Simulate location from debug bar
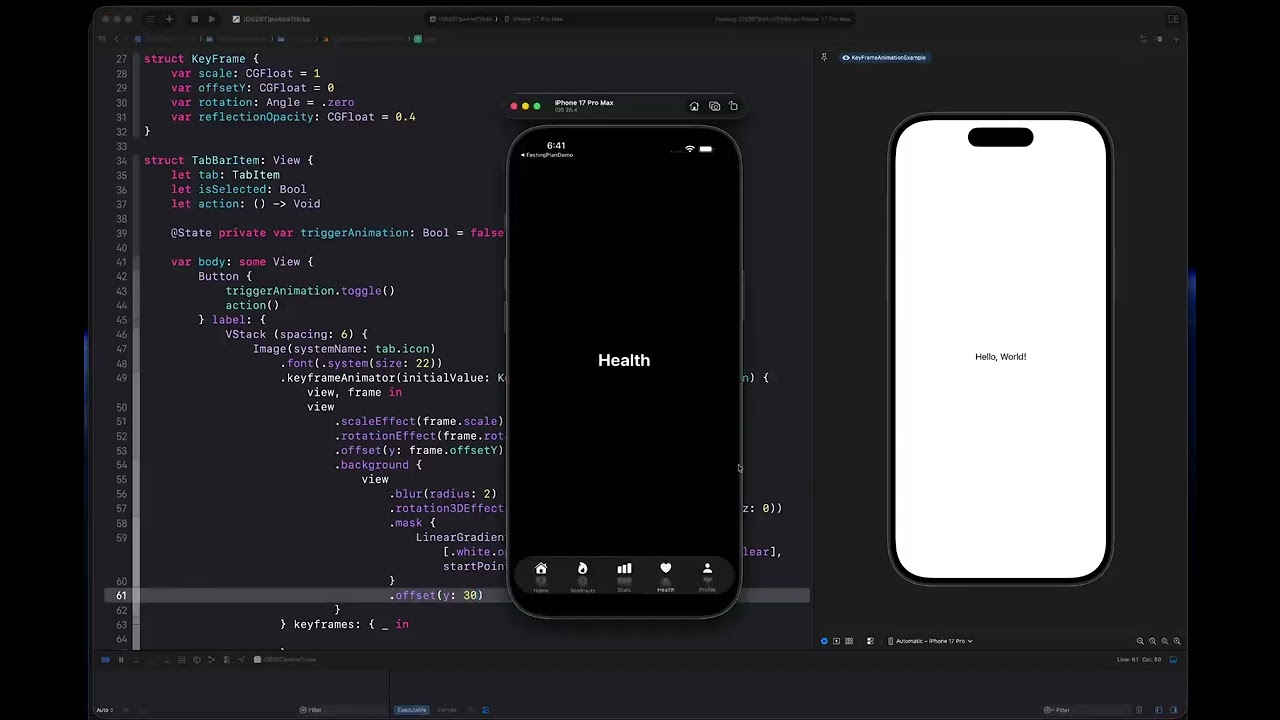 click(241, 659)
